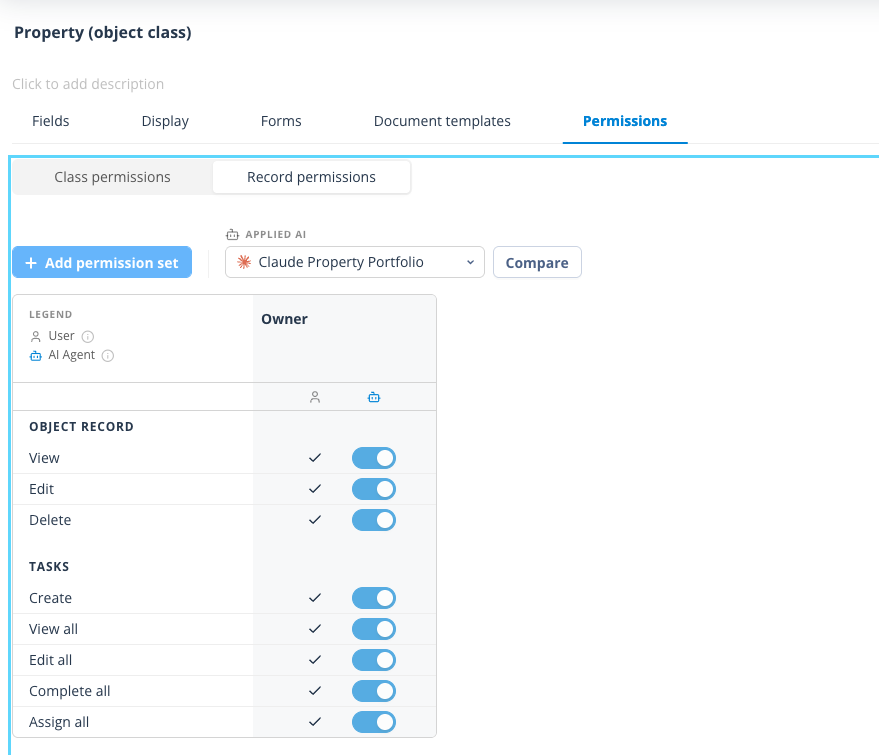Screen dimensions: 879x755
Task: Select the Permissions tab
Action: [x=625, y=121]
